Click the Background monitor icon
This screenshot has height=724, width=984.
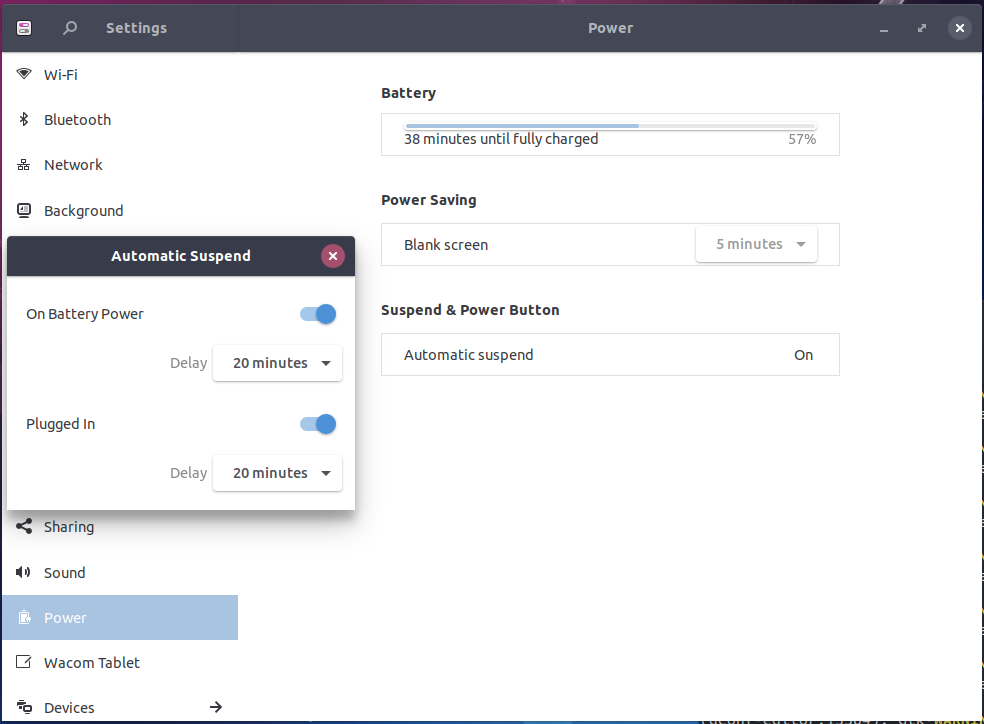pos(24,211)
